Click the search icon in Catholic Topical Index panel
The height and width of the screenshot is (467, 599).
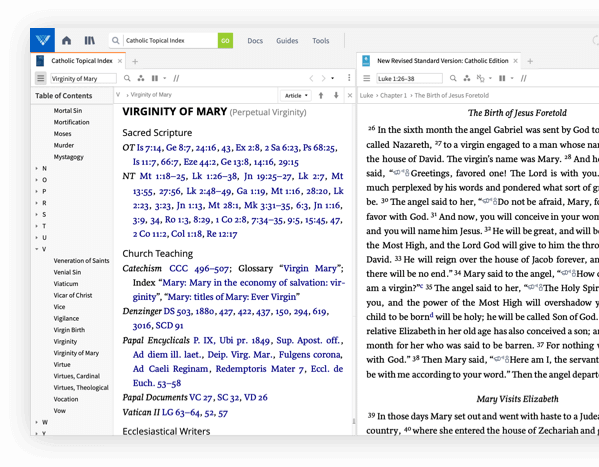point(127,78)
